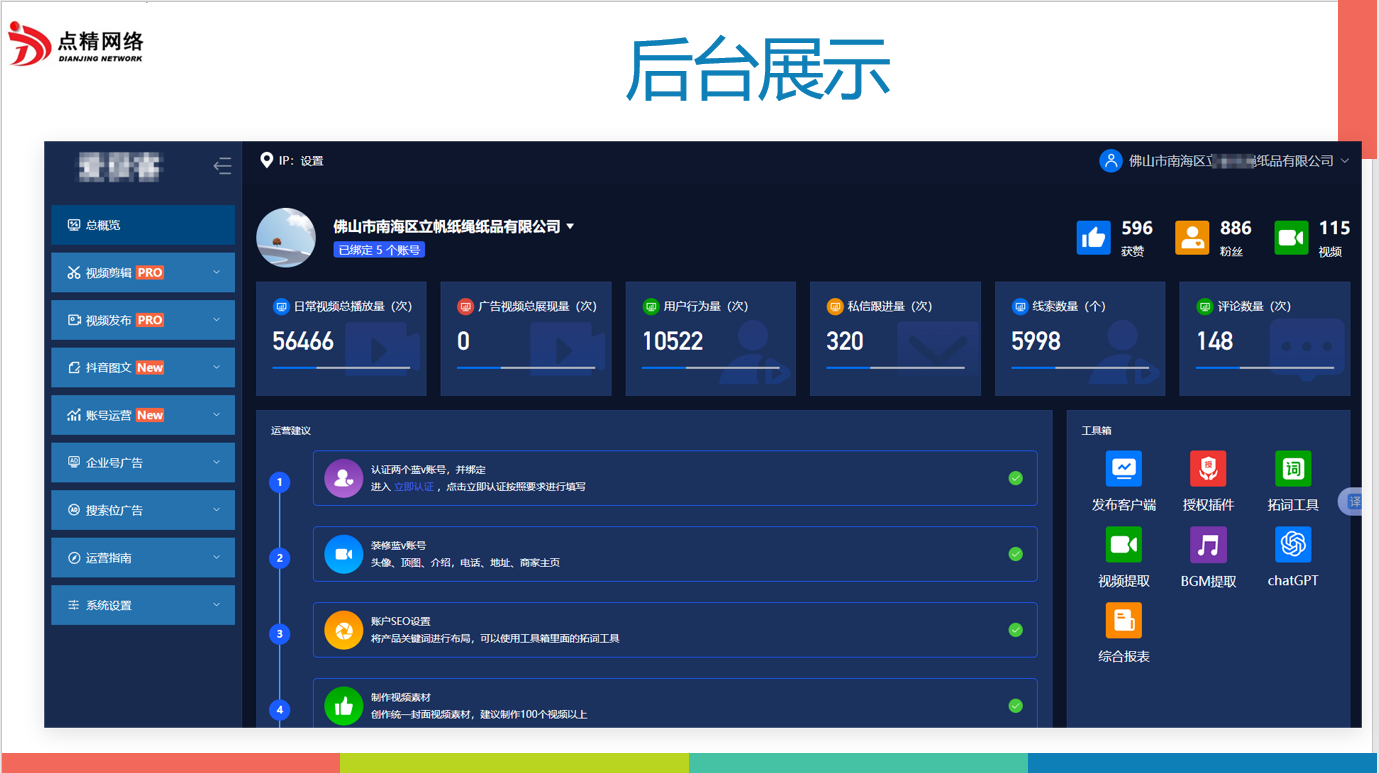Click the orange aperture icon in 账户SEO设置

pos(343,630)
